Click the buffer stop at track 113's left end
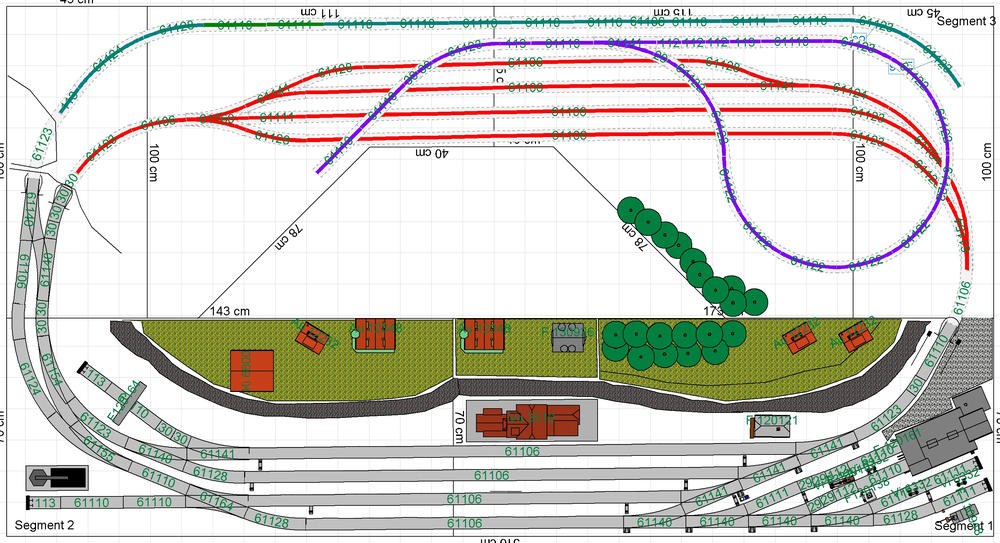Image resolution: width=1000 pixels, height=543 pixels. tap(28, 503)
